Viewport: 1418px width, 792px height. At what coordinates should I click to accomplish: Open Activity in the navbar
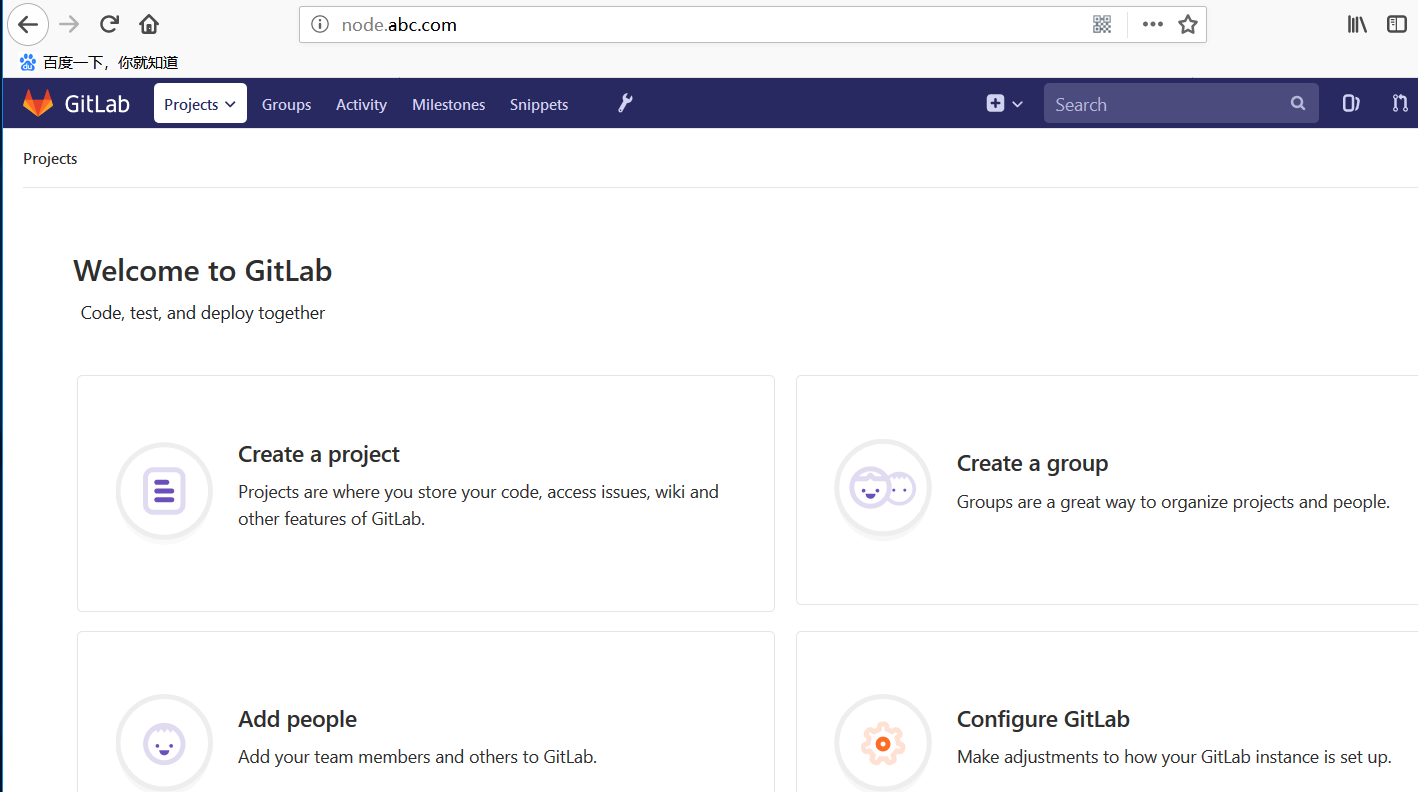361,104
